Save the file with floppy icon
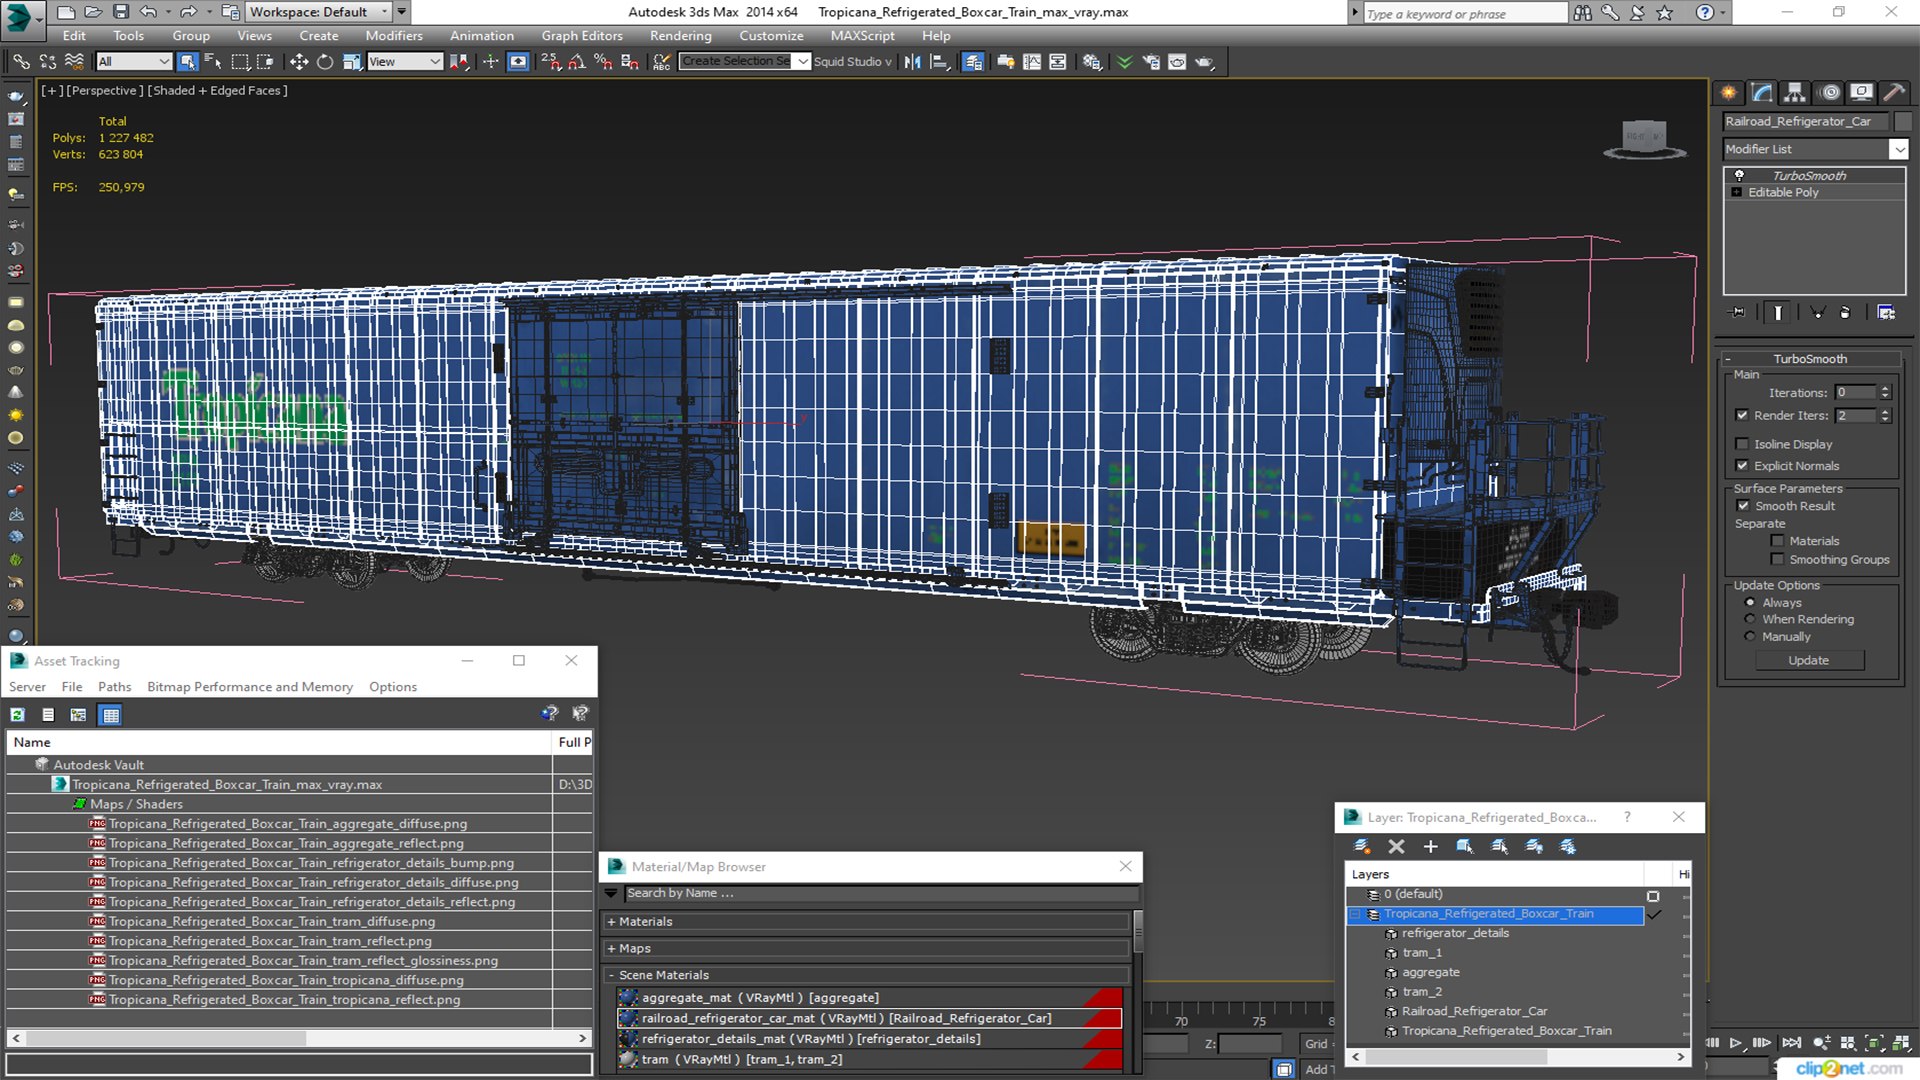 tap(120, 12)
